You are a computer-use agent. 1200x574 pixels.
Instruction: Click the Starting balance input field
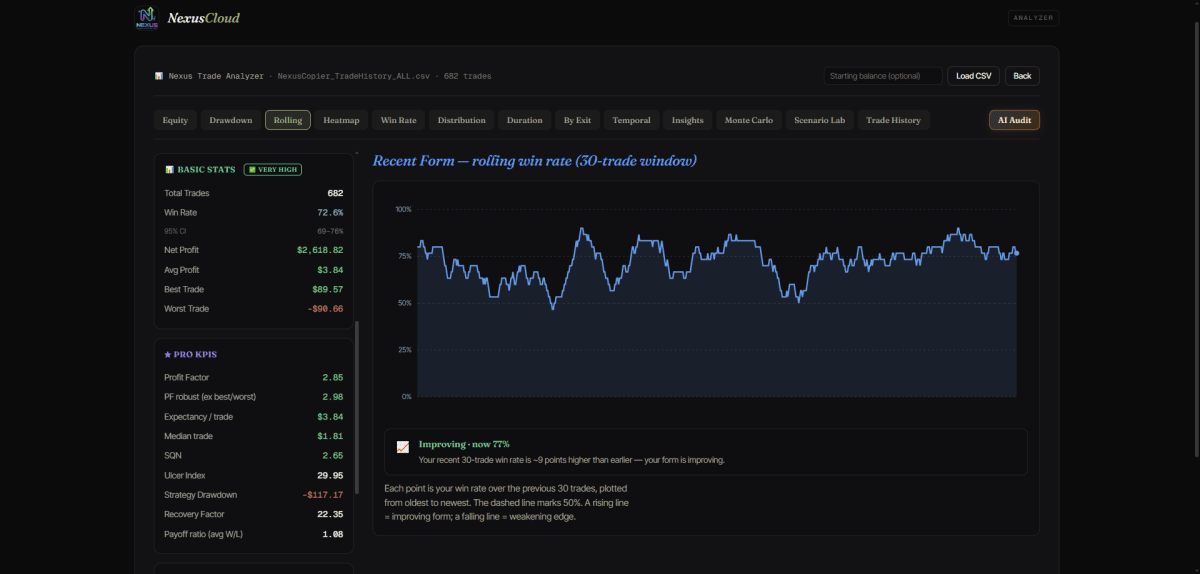[x=883, y=76]
